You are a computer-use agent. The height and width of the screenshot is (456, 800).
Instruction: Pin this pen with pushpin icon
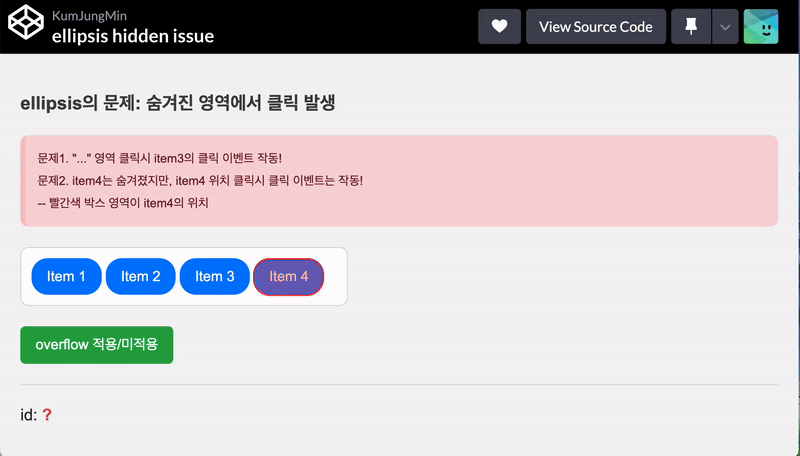691,27
